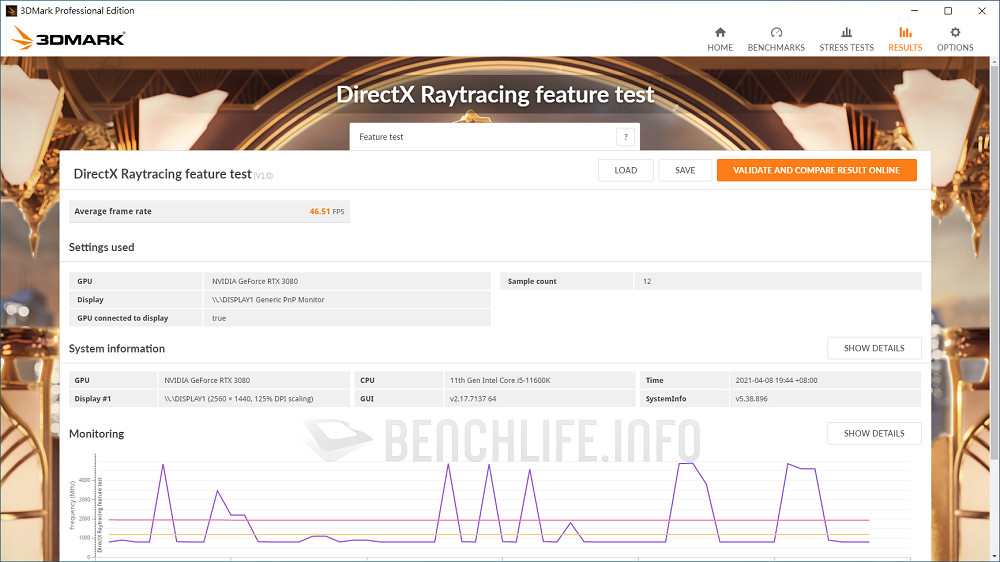Show details for Monitoring section

pyautogui.click(x=874, y=433)
